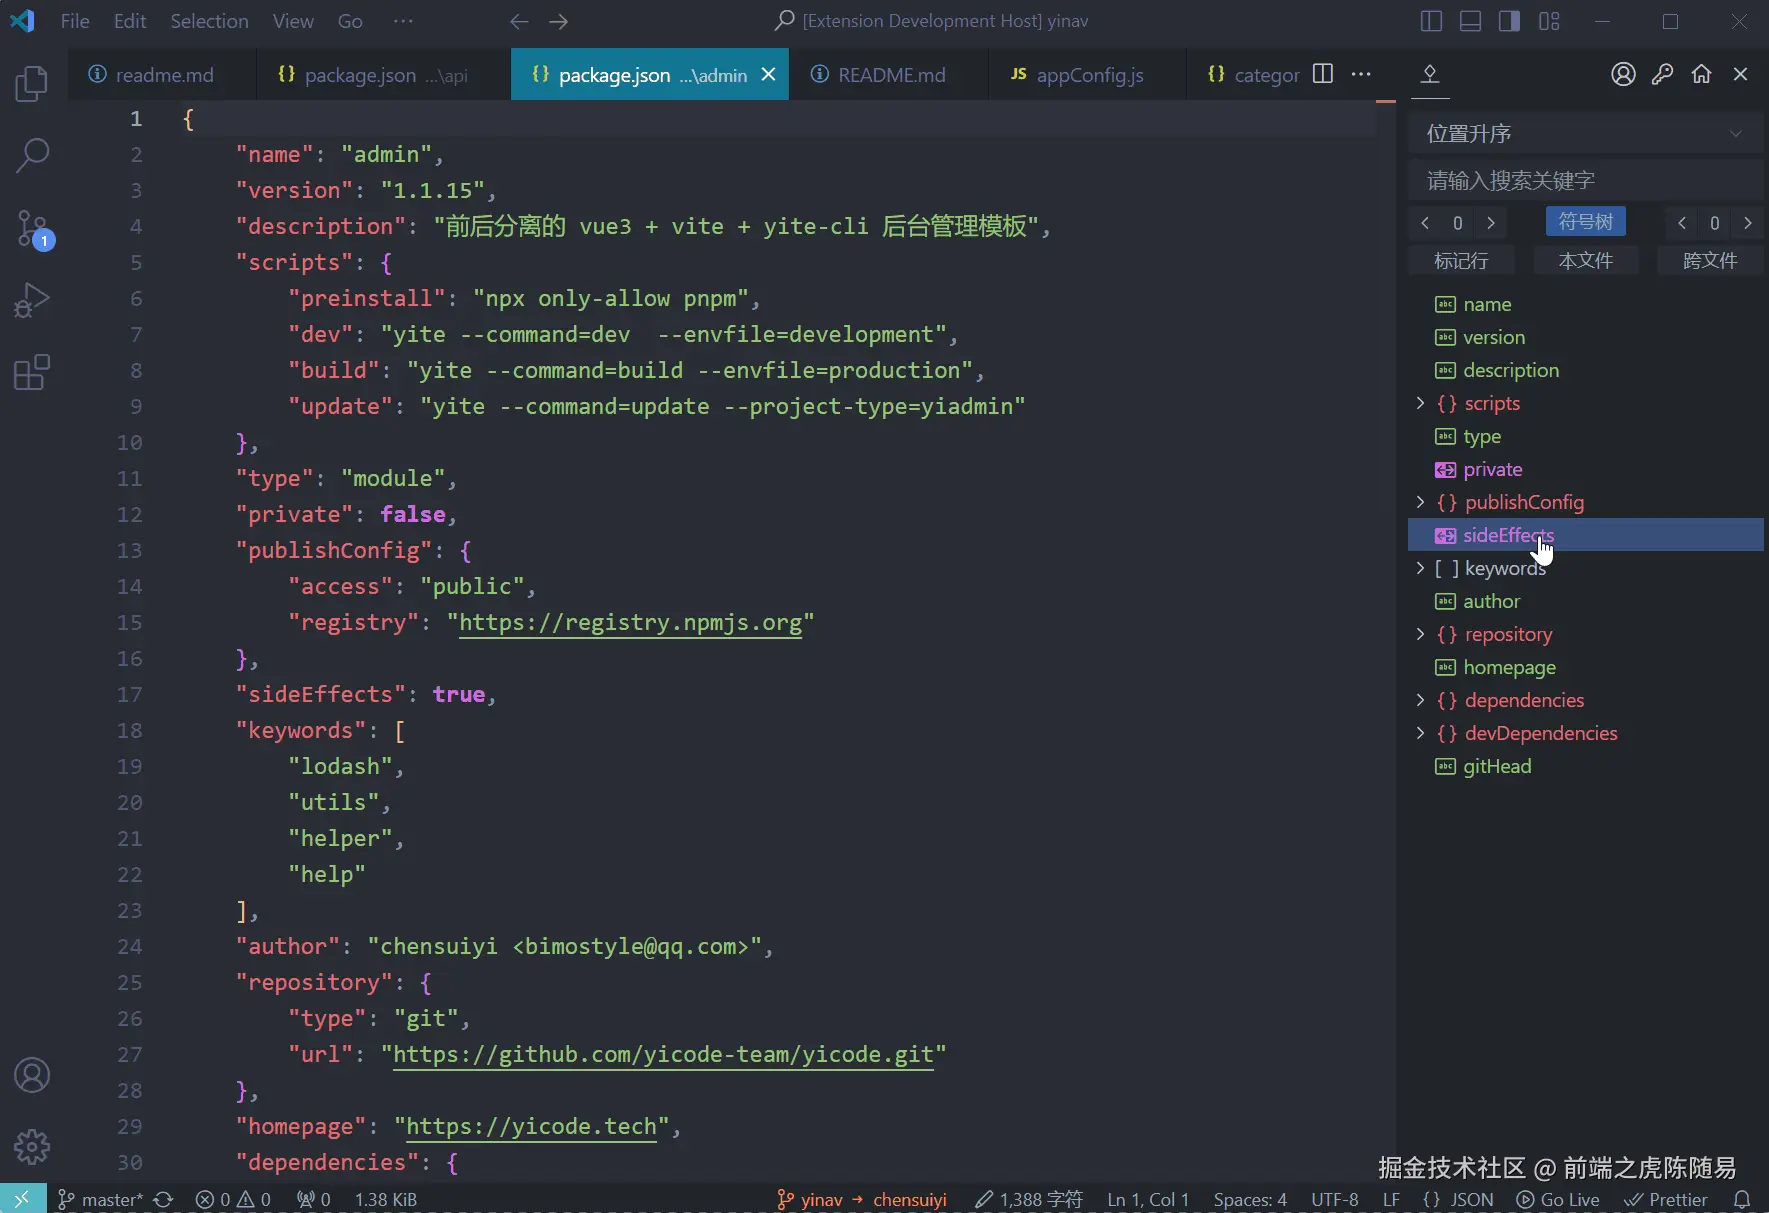The height and width of the screenshot is (1213, 1769).
Task: Open the Selection menu
Action: pos(209,21)
